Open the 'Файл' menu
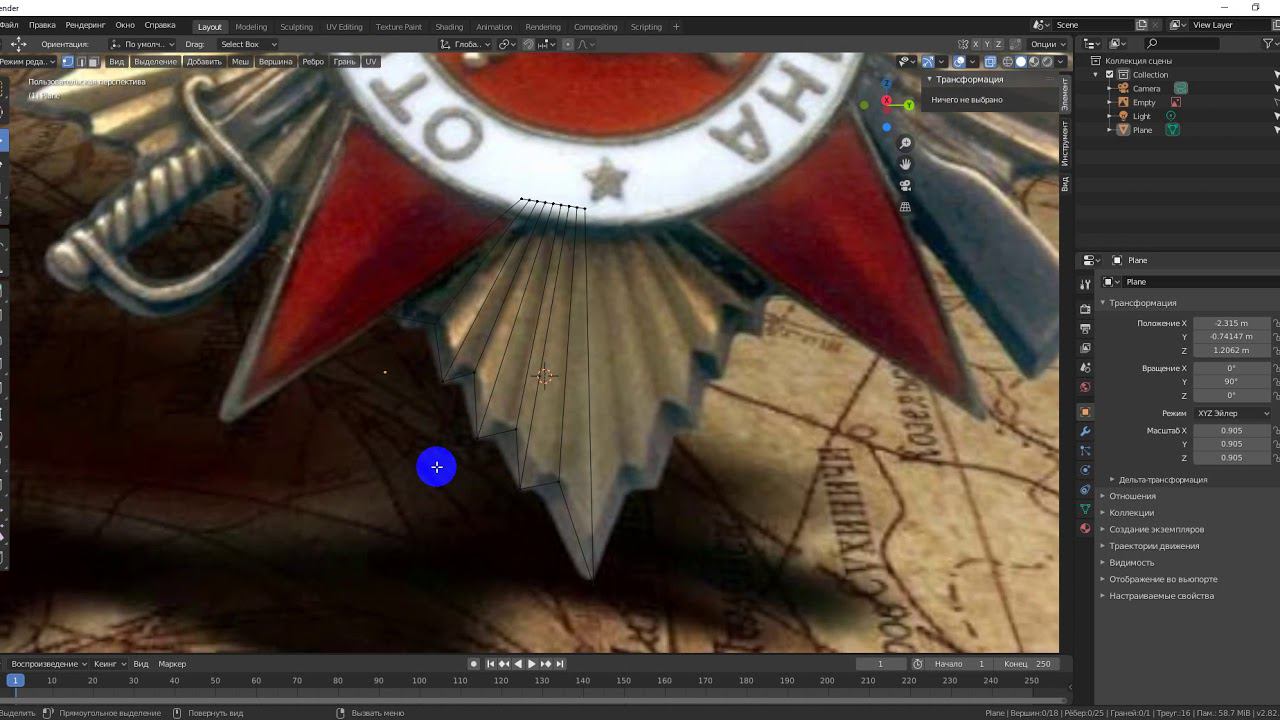This screenshot has width=1280, height=720. [9, 25]
